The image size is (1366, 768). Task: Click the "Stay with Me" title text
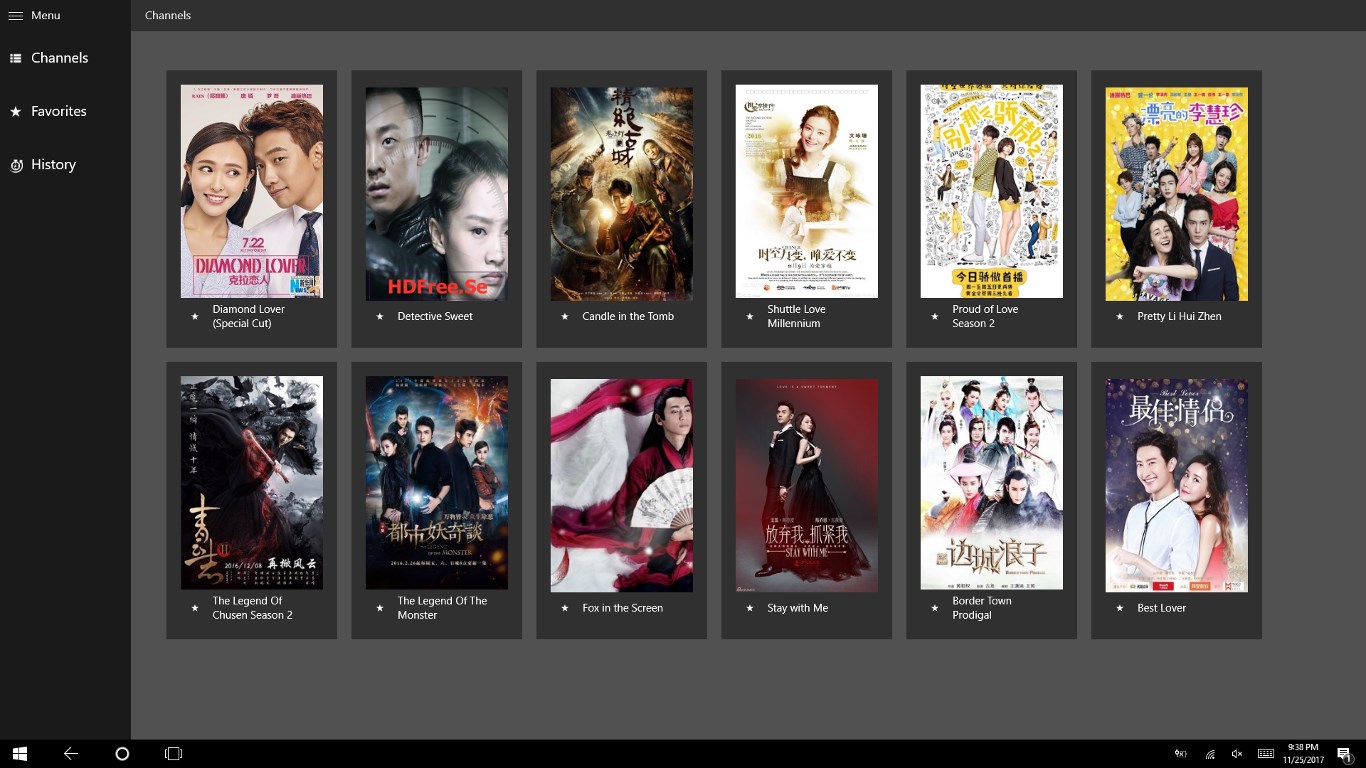[797, 608]
